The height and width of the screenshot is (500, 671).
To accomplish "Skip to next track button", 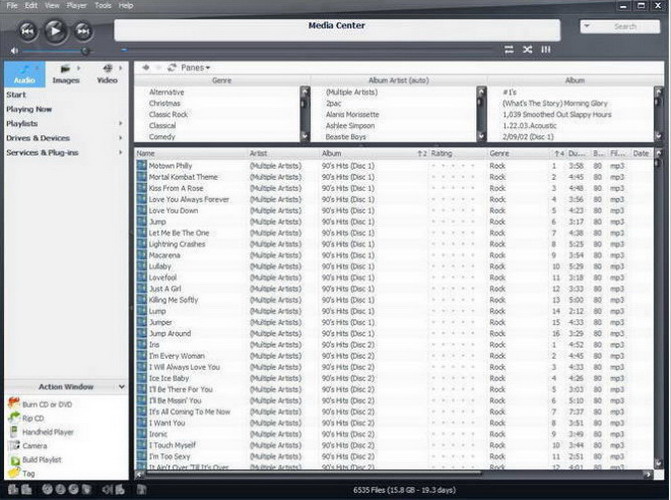I will (x=83, y=31).
